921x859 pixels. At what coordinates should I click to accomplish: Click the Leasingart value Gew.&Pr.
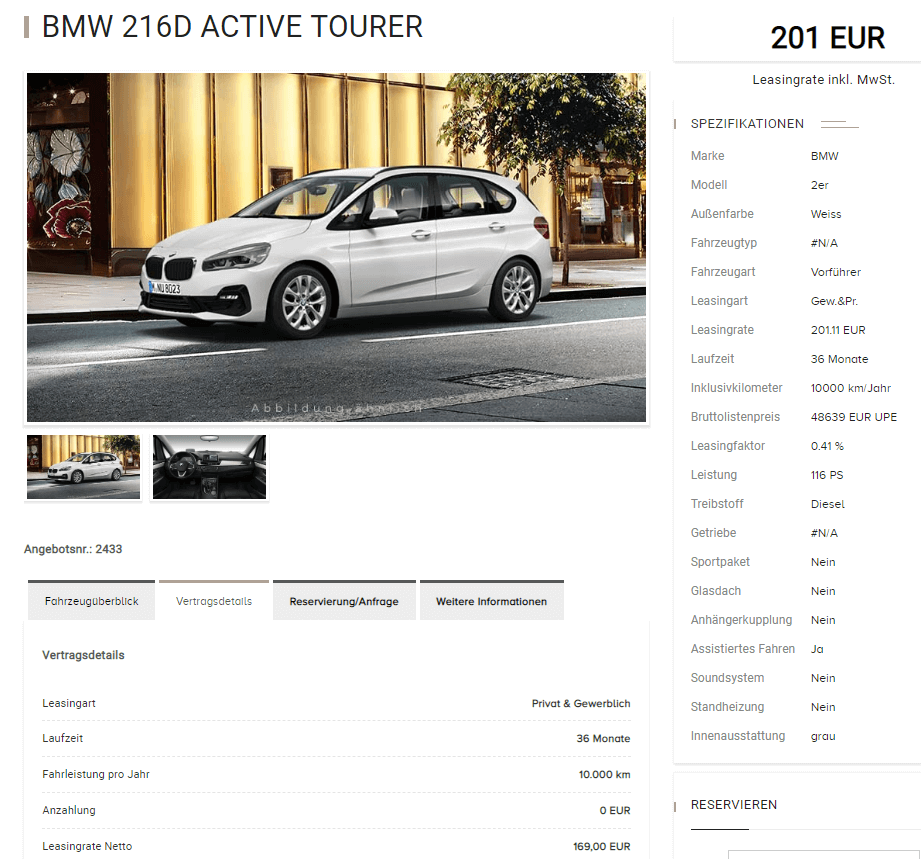tap(834, 301)
